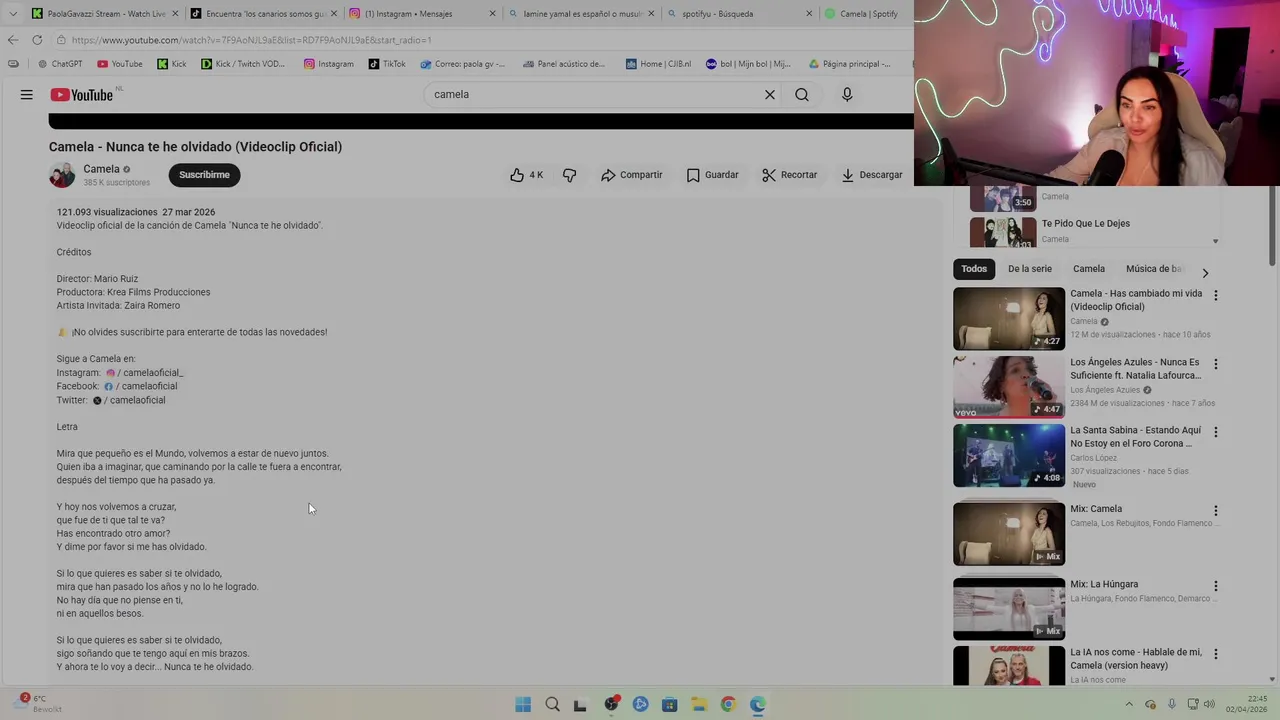Switch to lamine yamal search tab
Screen dimensions: 1280x720
582,14
